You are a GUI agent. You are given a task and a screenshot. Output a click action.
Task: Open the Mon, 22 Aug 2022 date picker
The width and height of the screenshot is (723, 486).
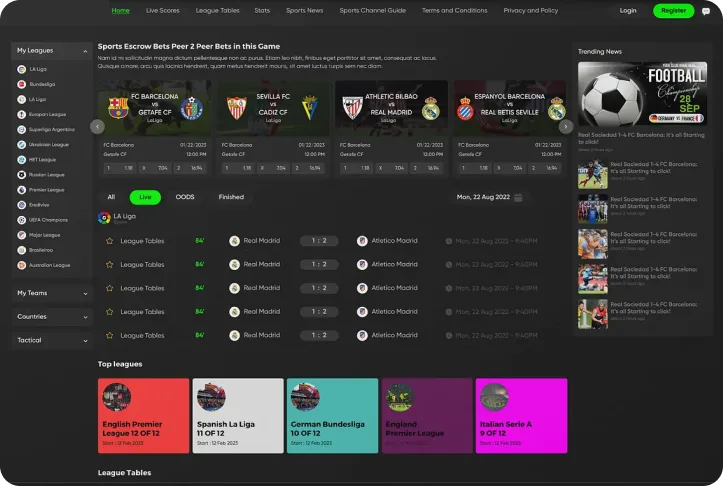click(489, 197)
